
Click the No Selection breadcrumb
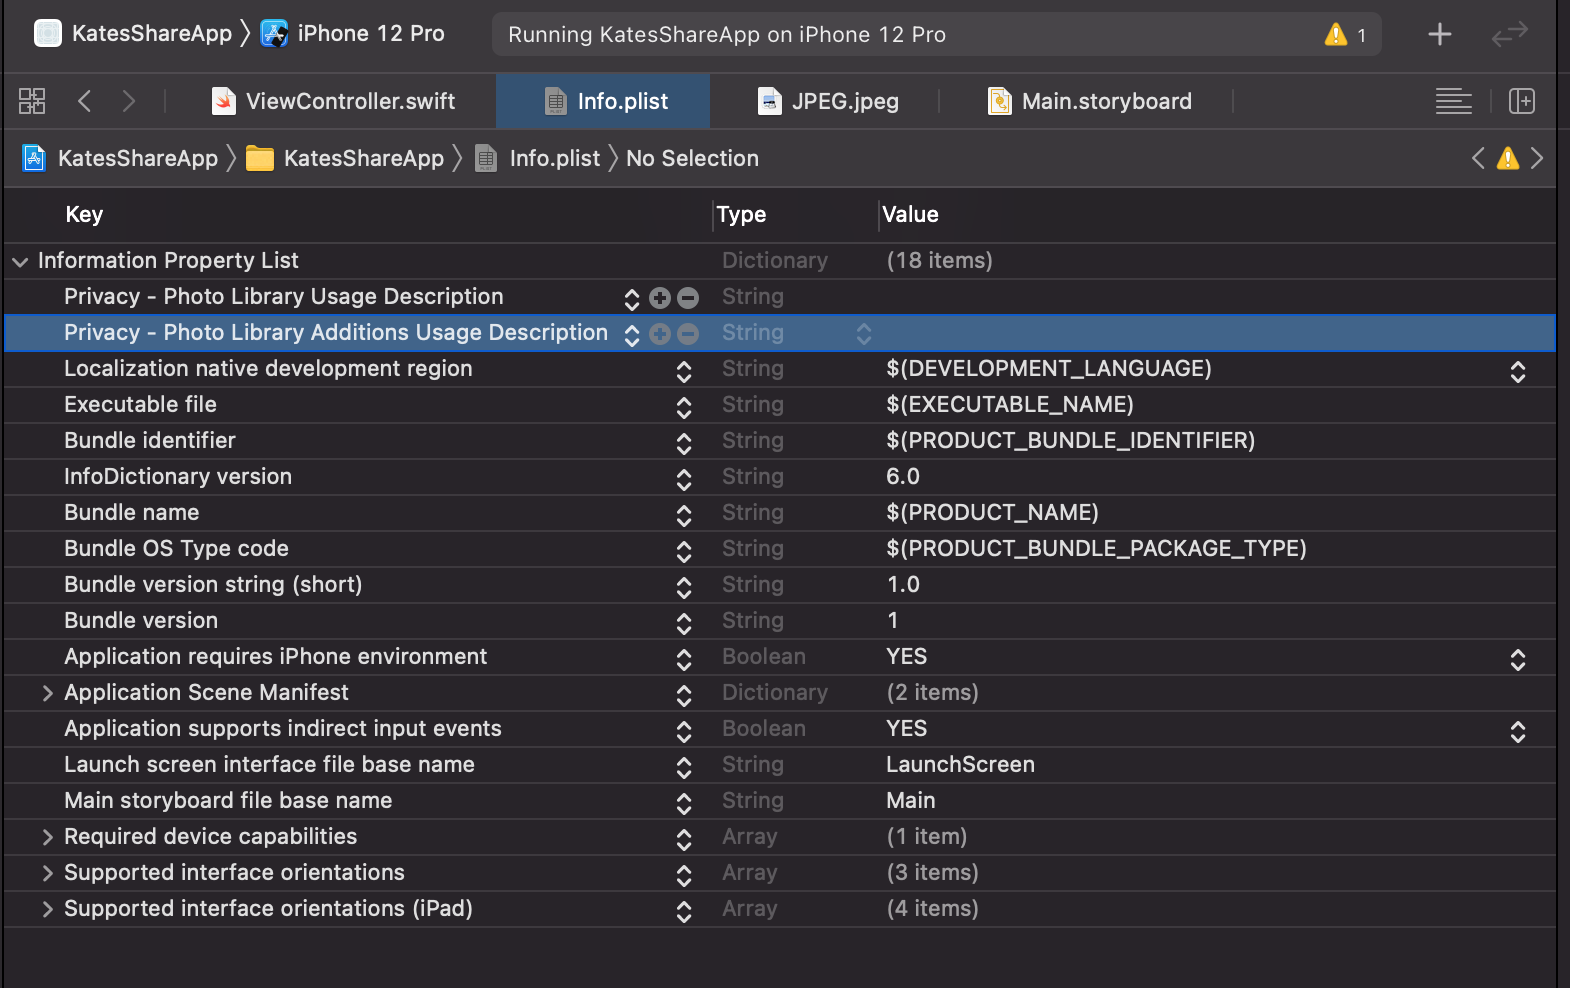click(692, 158)
